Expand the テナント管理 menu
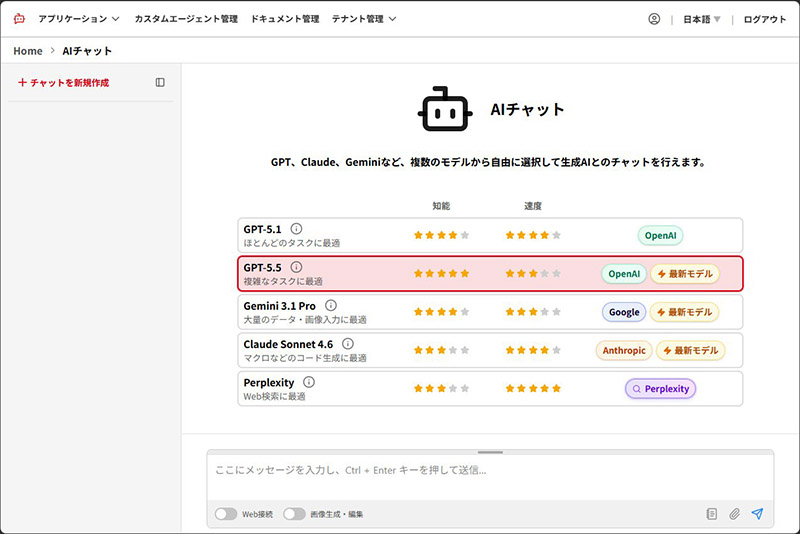The image size is (800, 534). coord(364,19)
